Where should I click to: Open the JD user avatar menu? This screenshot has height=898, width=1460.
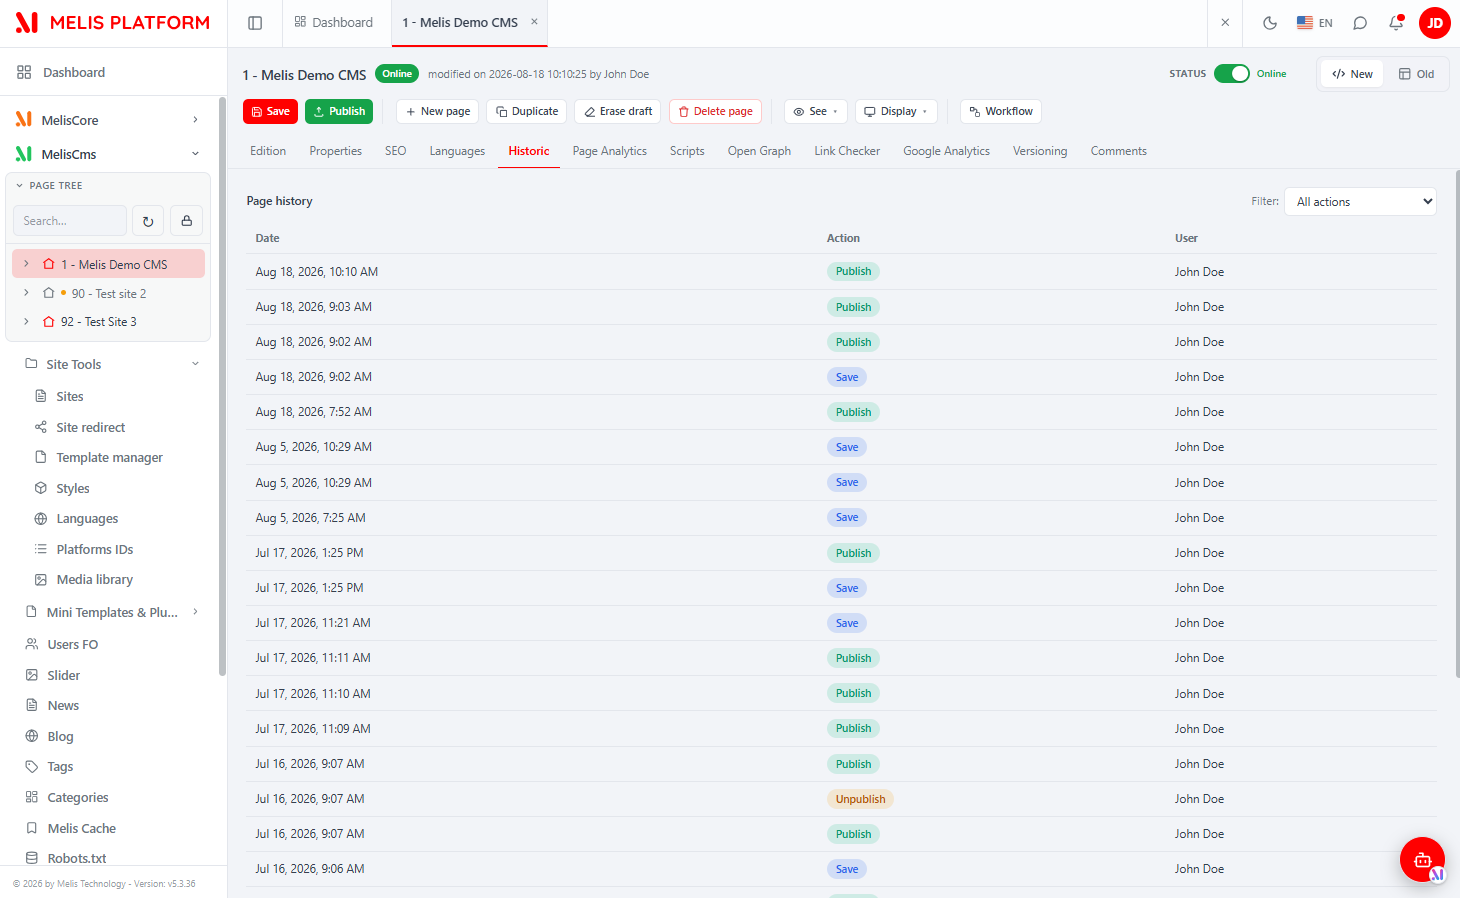[x=1435, y=23]
